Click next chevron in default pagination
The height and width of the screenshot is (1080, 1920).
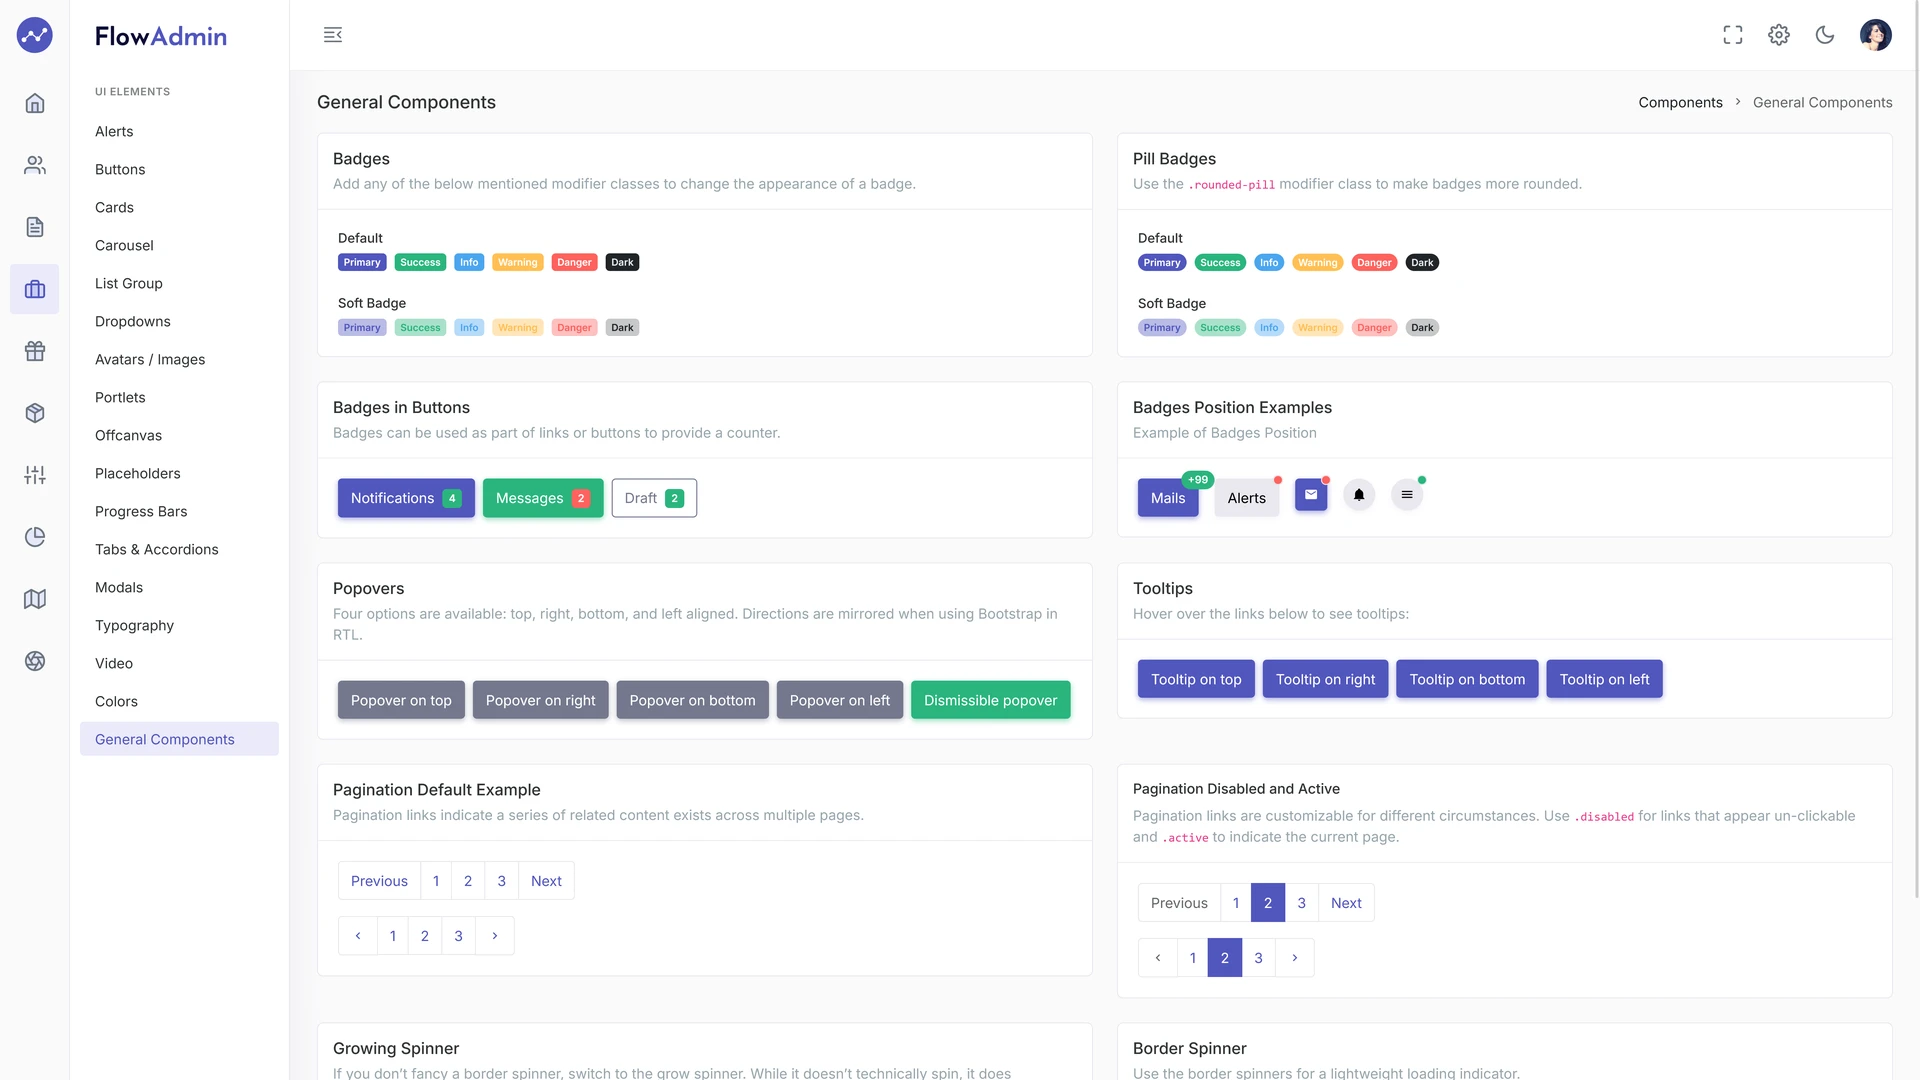pyautogui.click(x=495, y=936)
